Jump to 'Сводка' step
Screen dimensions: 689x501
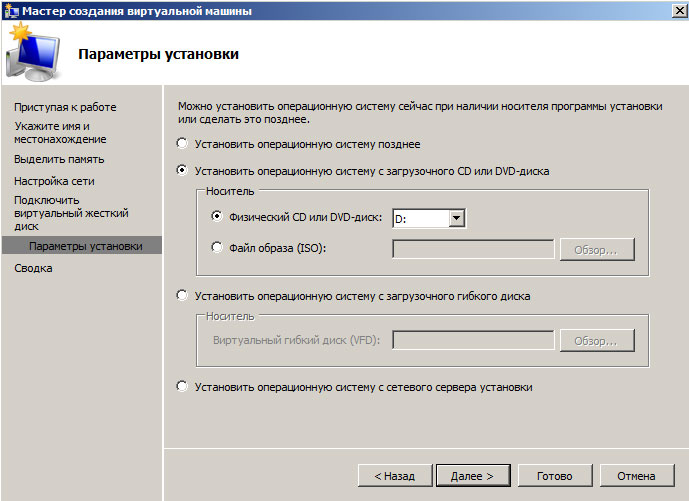pos(33,268)
